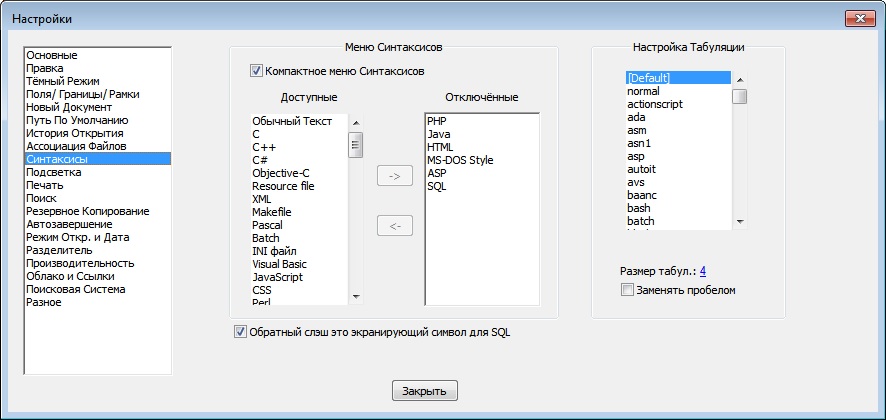886x420 pixels.
Task: Click scroll up arrow in tabulation list
Action: (x=740, y=77)
